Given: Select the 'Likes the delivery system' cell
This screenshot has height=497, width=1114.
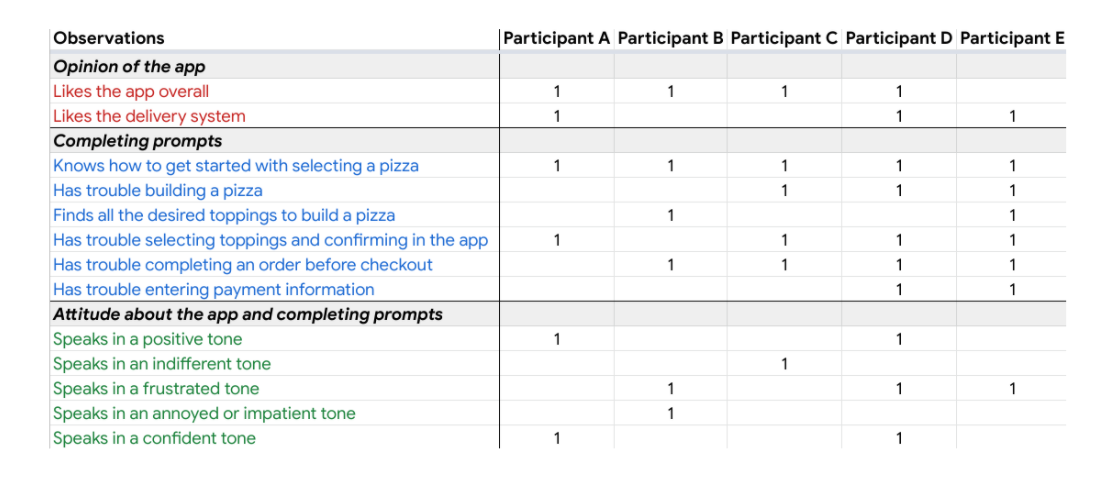Looking at the screenshot, I should click(x=149, y=116).
